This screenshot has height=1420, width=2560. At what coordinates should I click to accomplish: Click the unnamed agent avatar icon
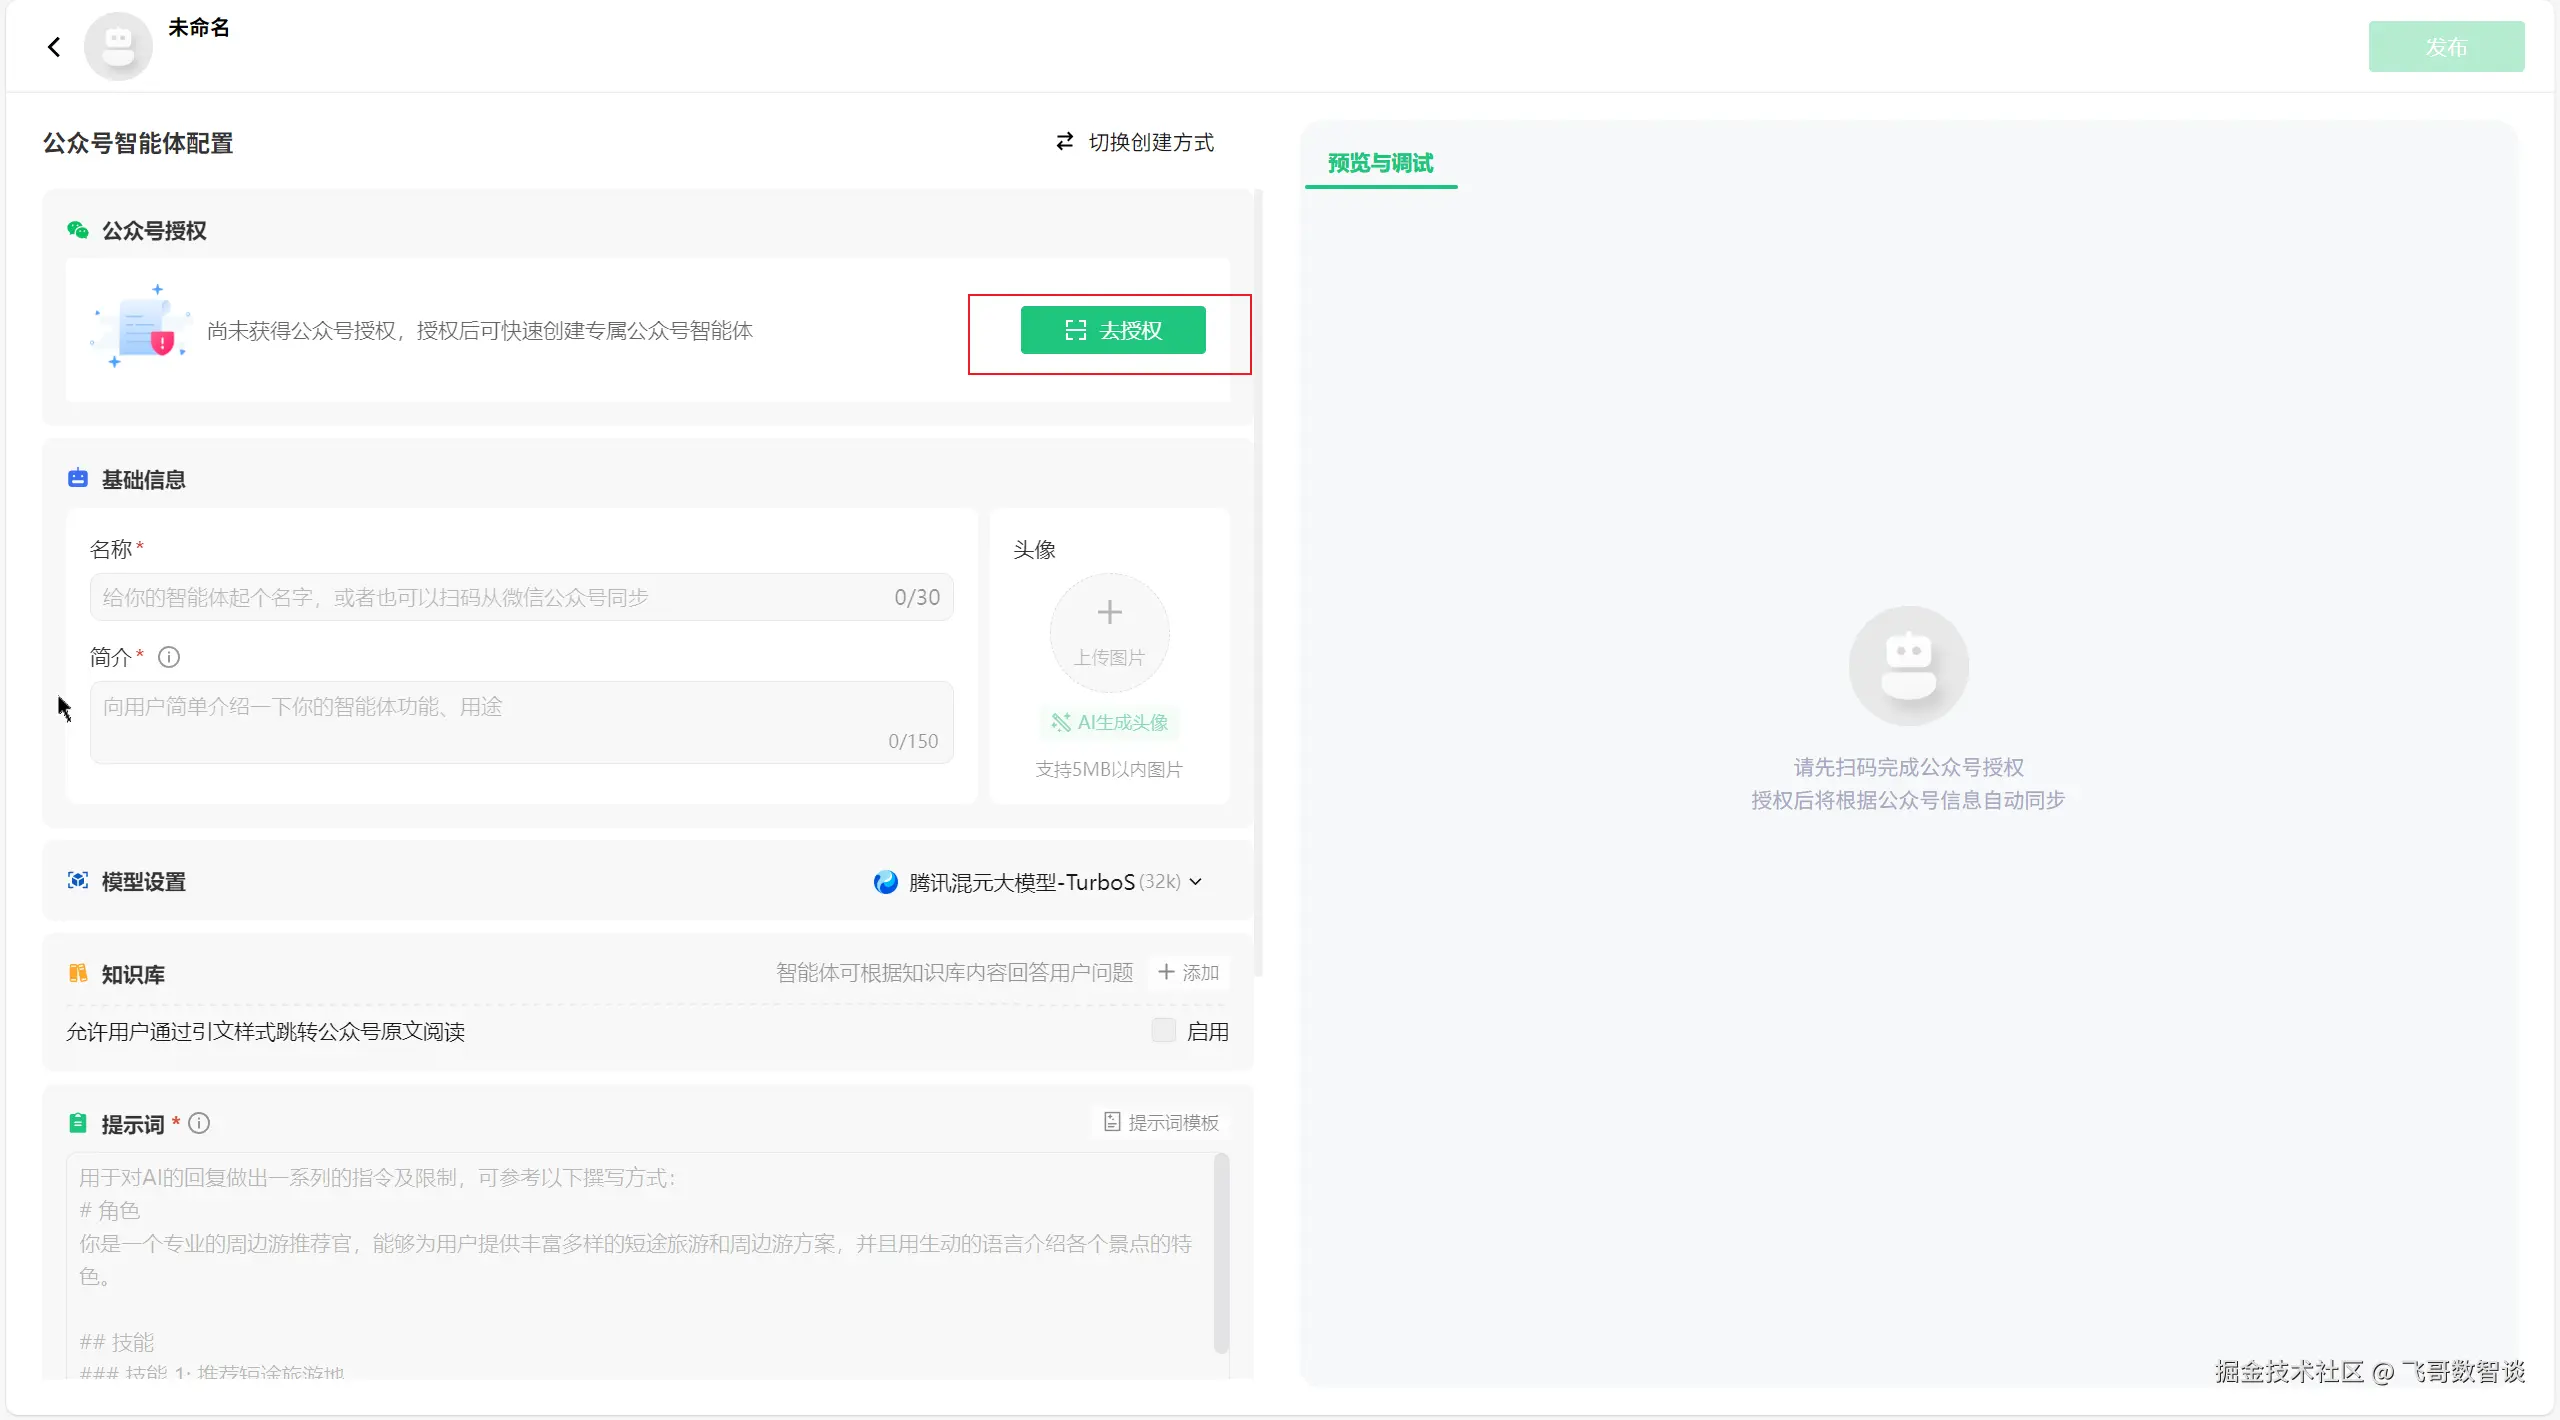118,46
